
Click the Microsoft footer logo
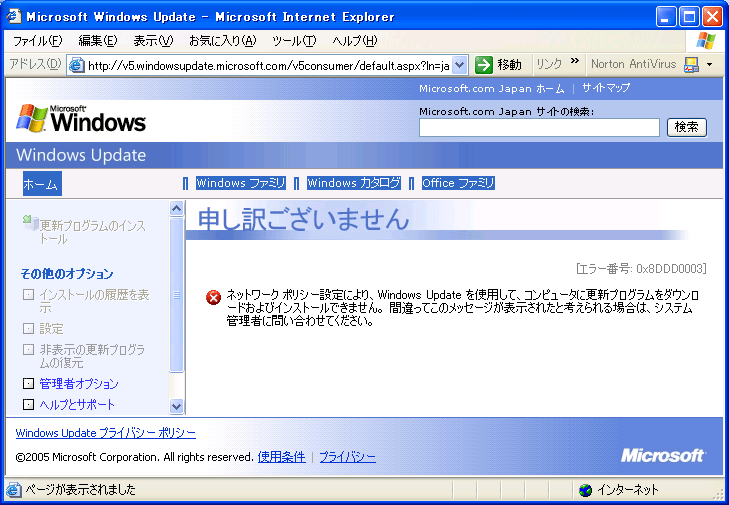663,455
